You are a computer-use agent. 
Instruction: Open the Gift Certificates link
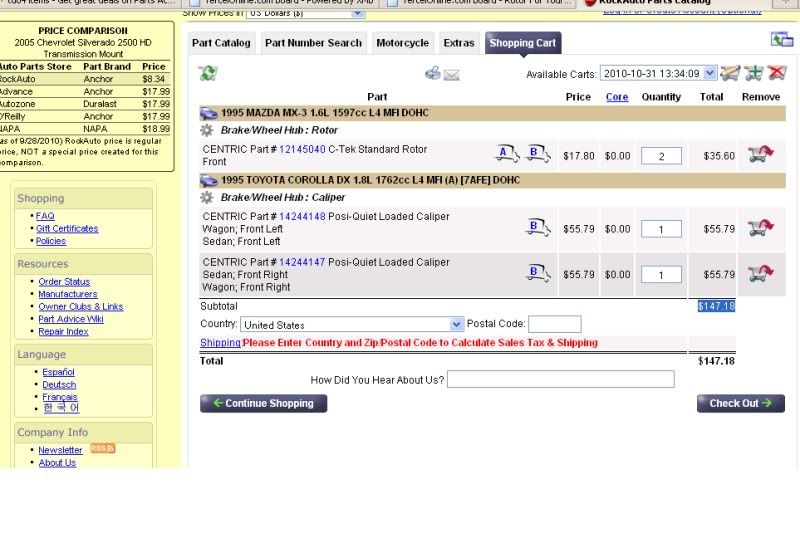pyautogui.click(x=67, y=229)
